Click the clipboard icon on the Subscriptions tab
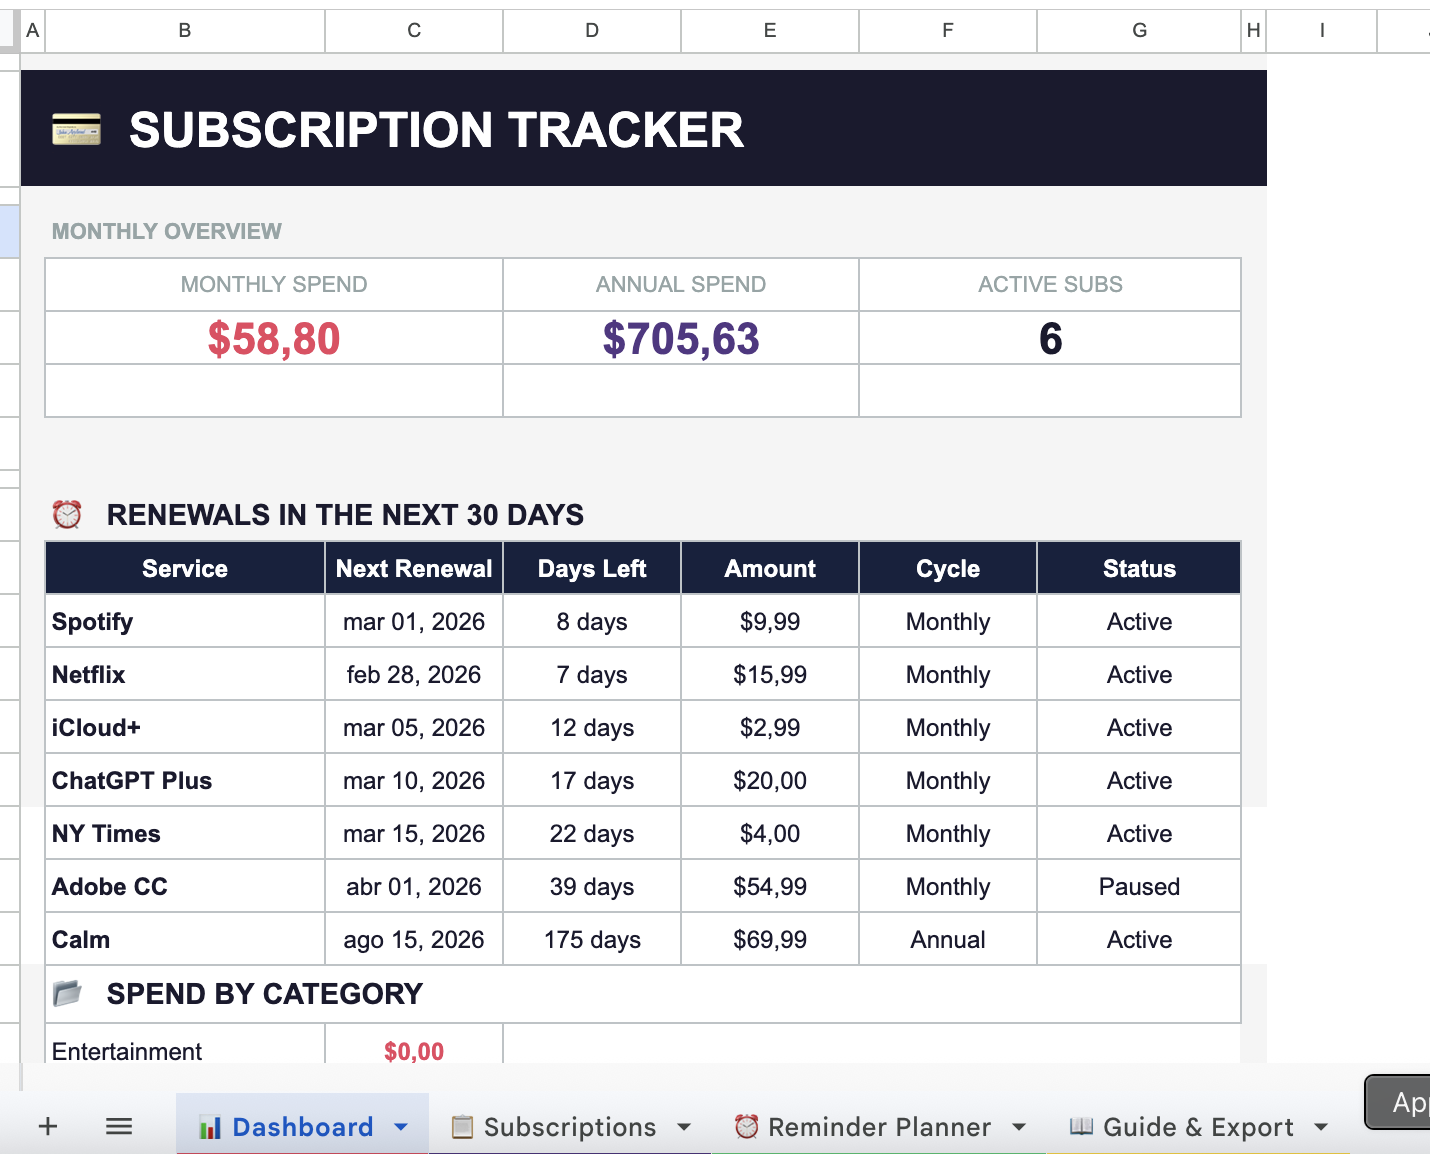Viewport: 1430px width, 1154px height. tap(462, 1126)
